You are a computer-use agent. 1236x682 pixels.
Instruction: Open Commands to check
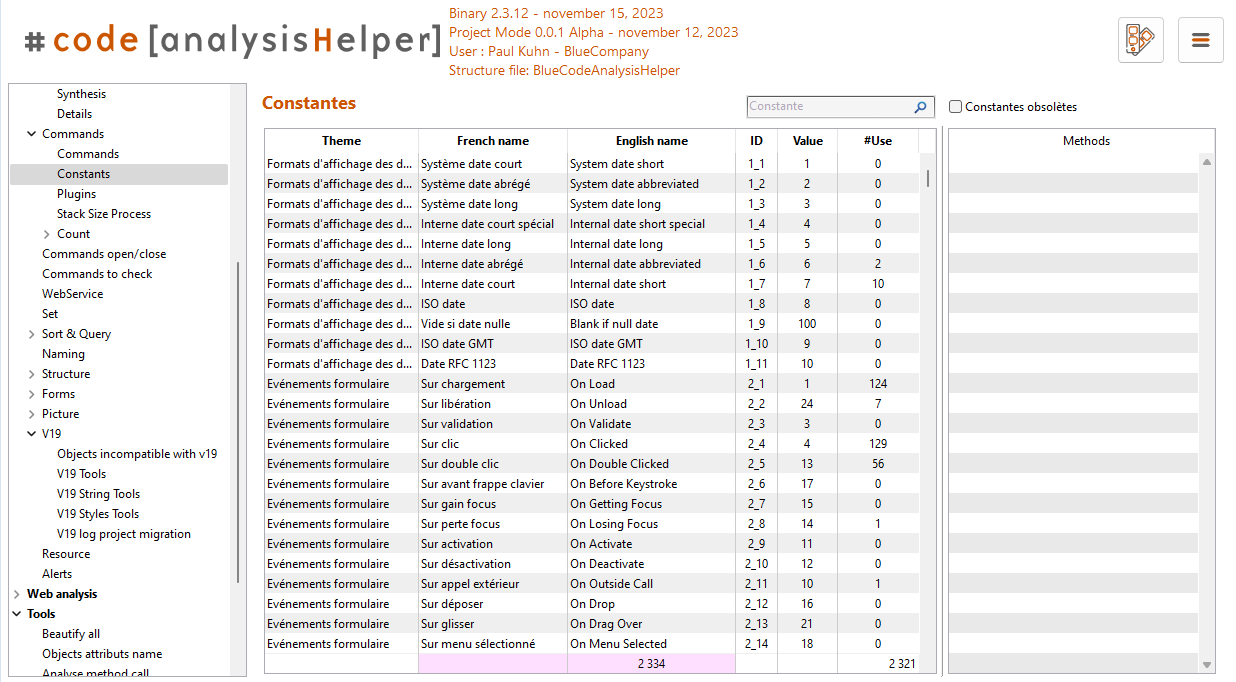[x=97, y=274]
